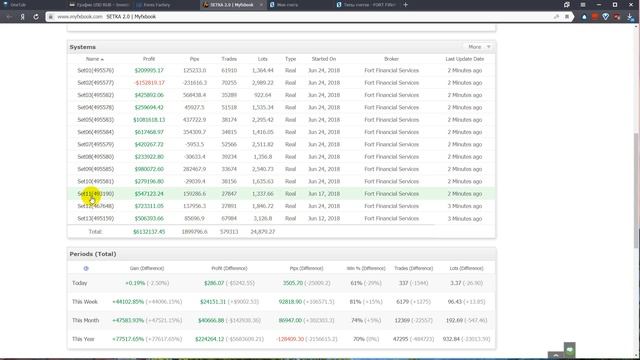Sort systems by Pips column
640x360 pixels.
coord(194,59)
